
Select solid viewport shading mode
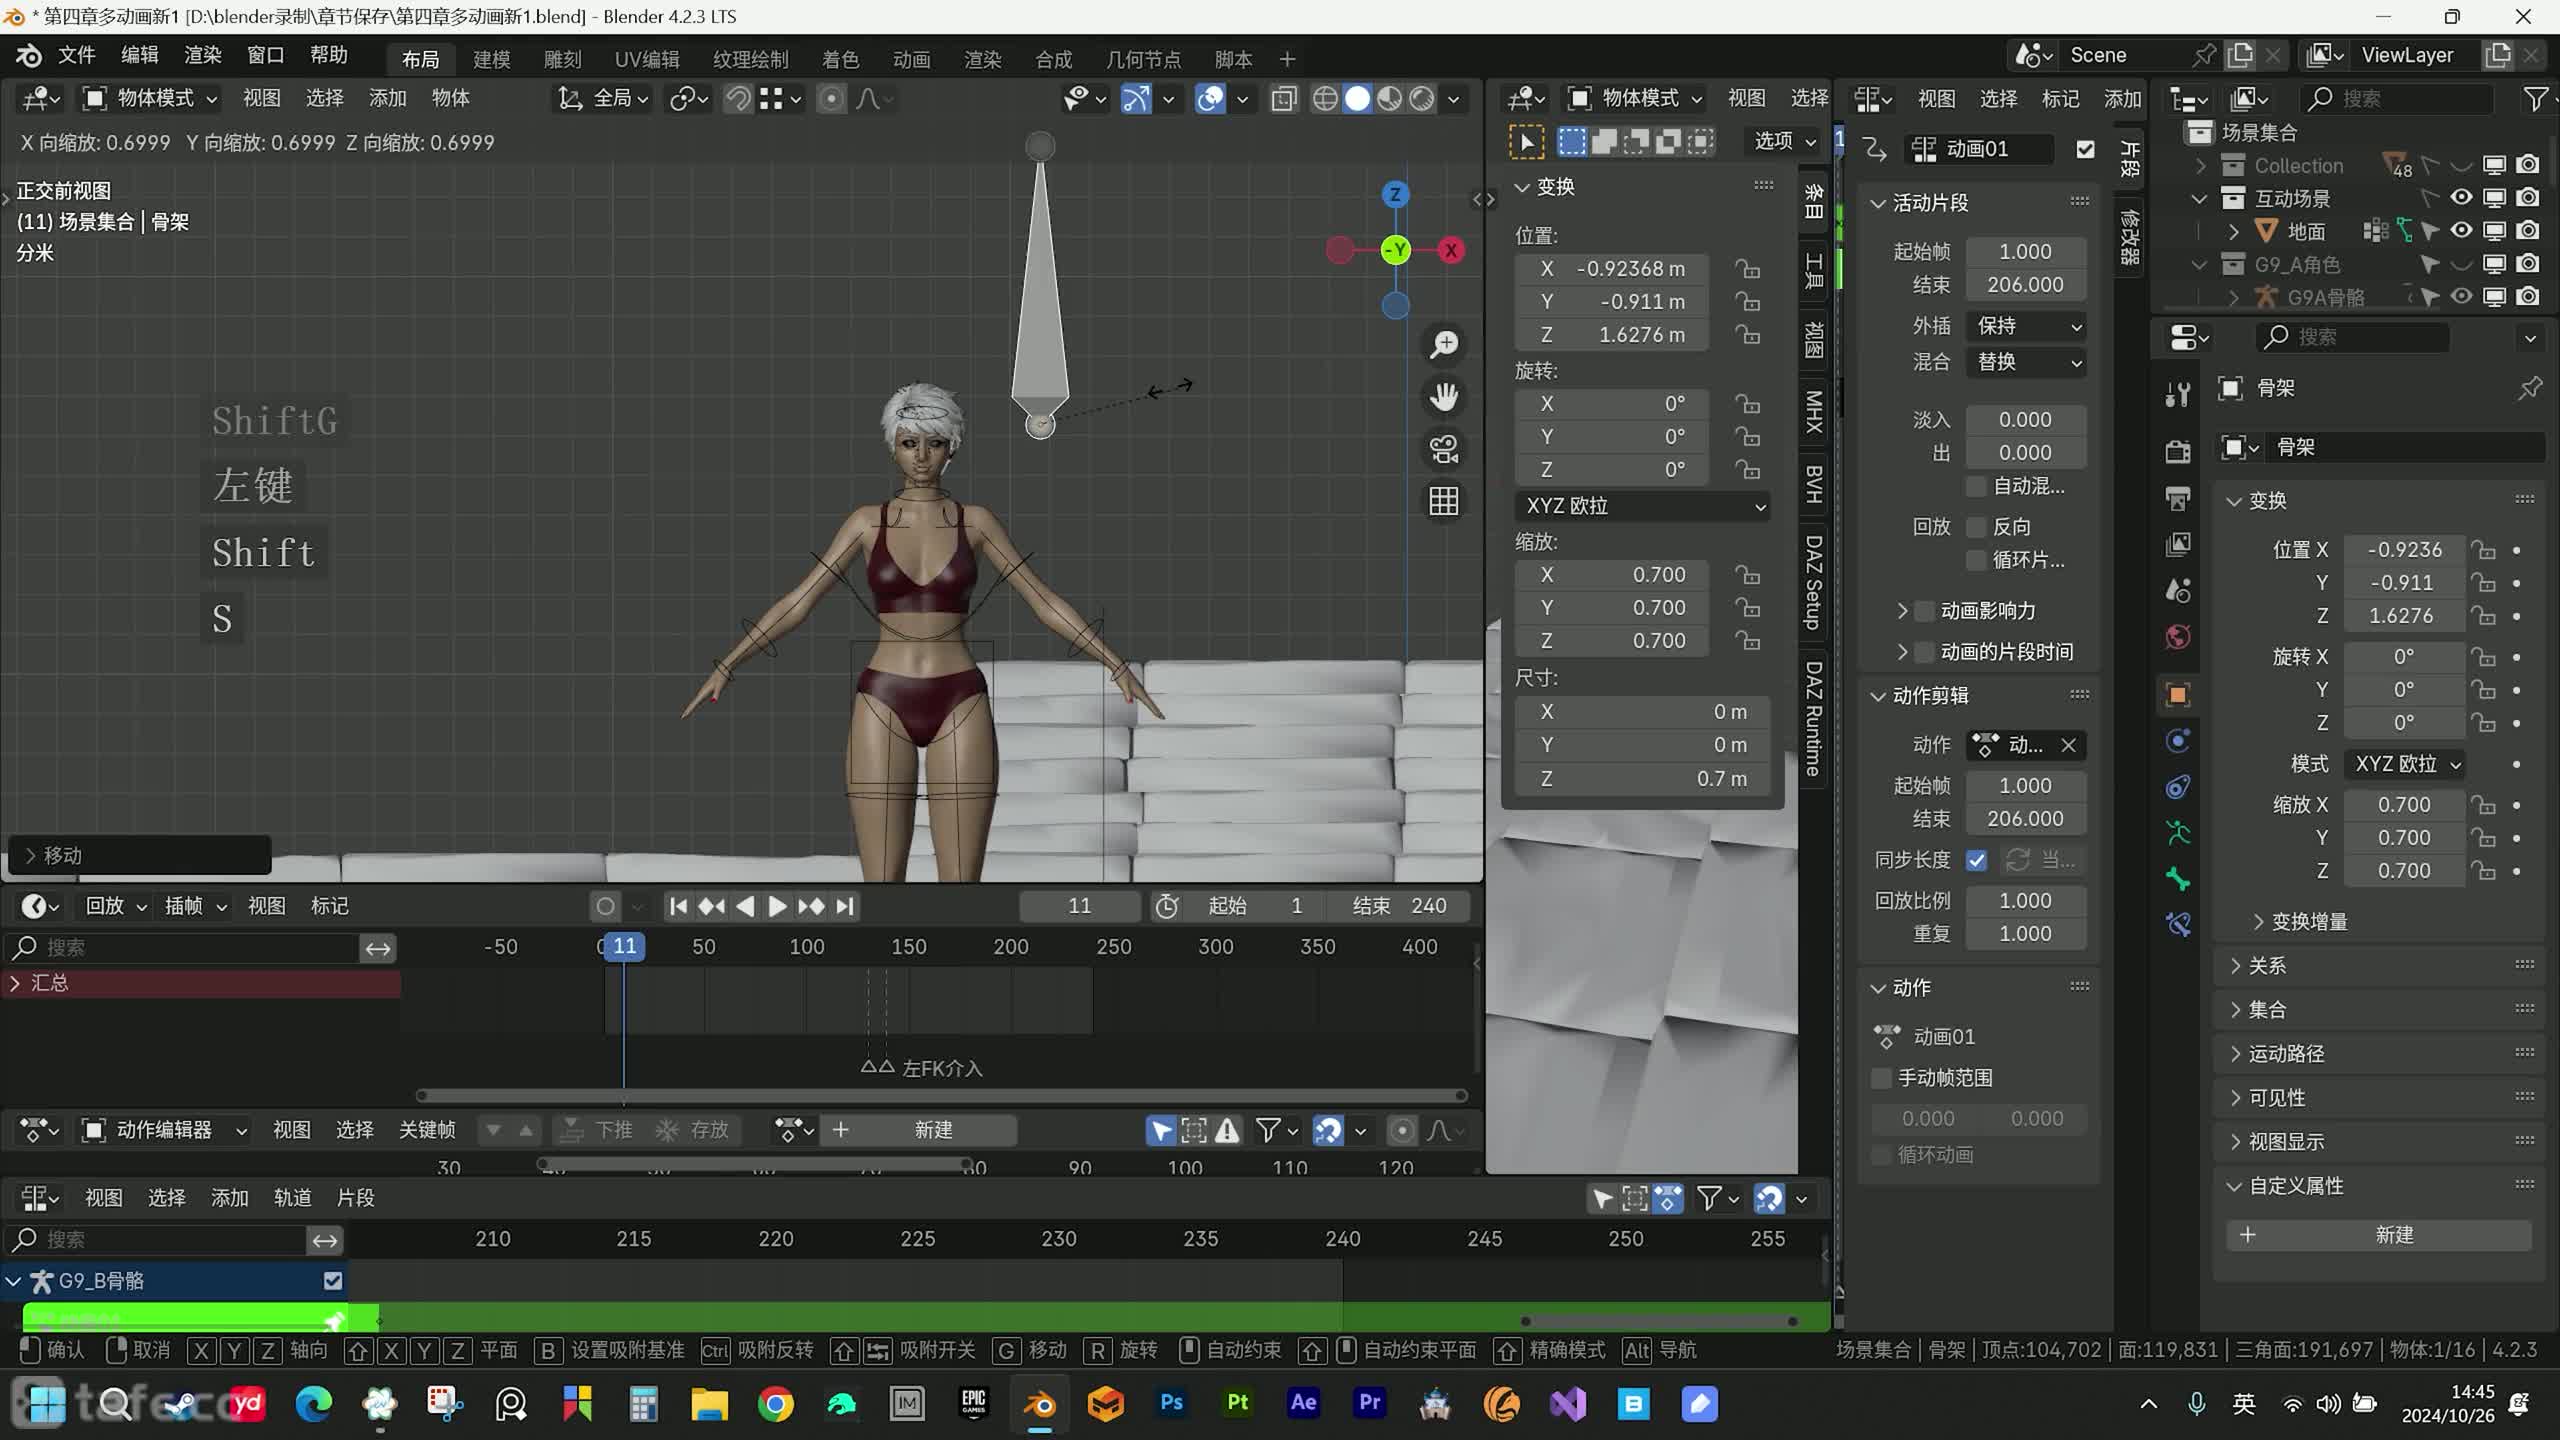pyautogui.click(x=1357, y=98)
